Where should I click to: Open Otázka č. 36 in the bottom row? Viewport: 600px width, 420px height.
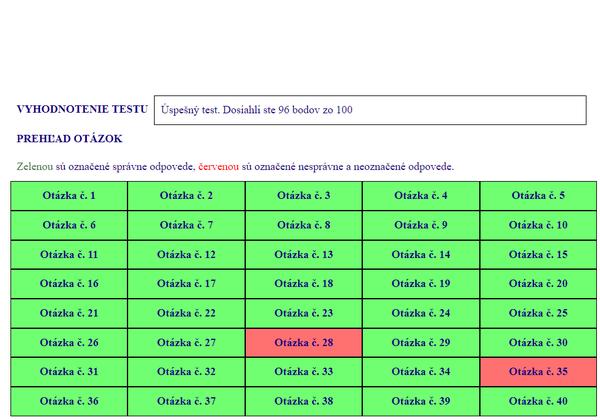69,402
